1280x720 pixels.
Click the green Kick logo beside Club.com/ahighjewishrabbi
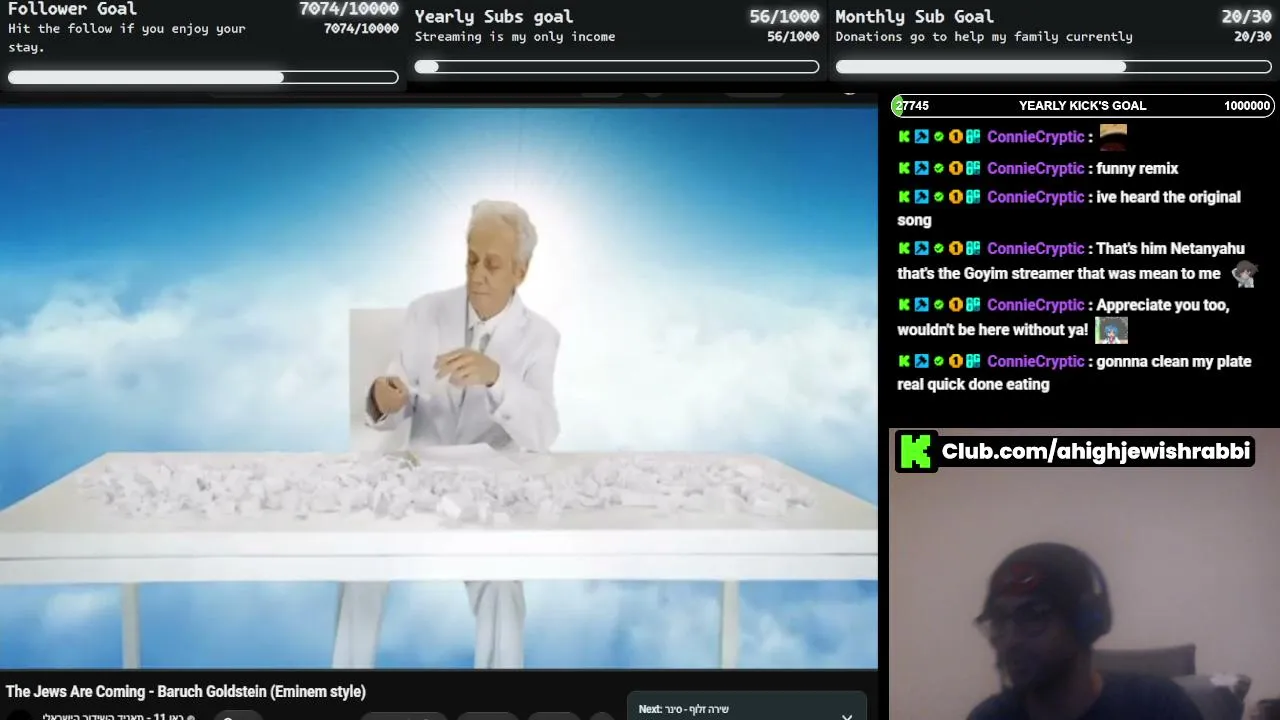916,451
